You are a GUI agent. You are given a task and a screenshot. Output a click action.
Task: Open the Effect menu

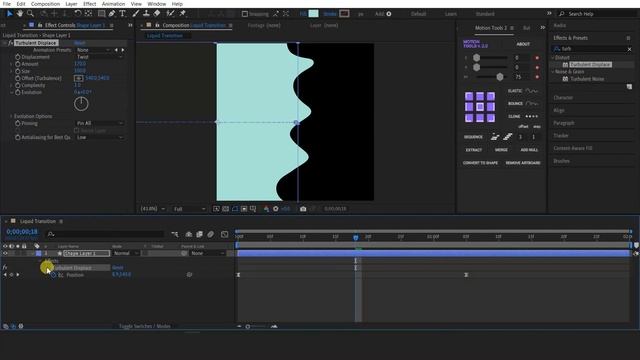click(89, 4)
